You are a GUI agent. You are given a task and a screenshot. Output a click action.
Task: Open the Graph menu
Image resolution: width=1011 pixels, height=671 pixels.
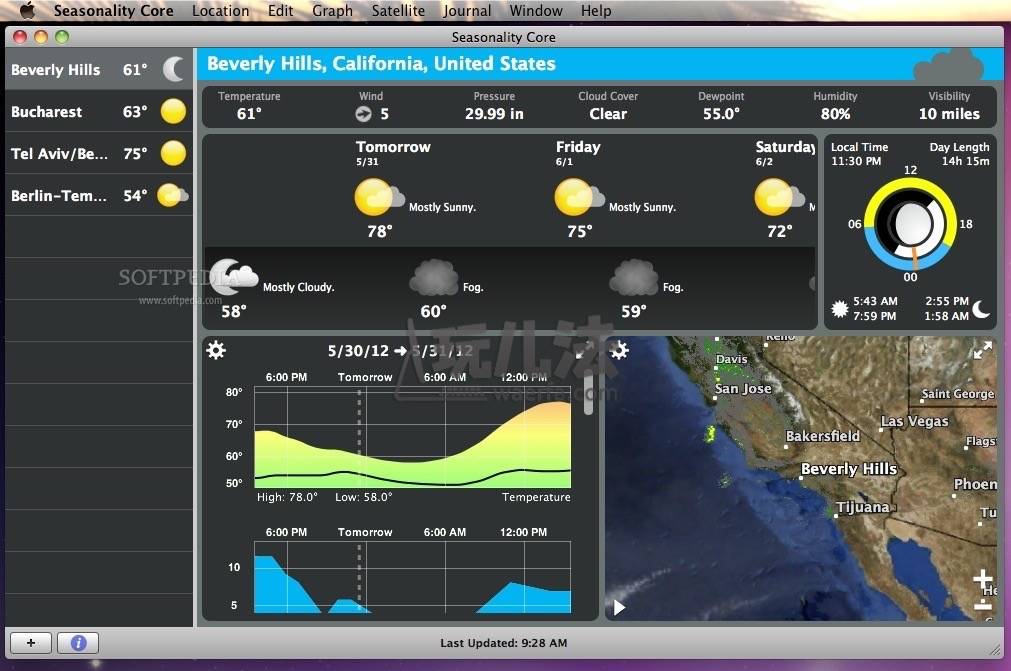point(332,11)
